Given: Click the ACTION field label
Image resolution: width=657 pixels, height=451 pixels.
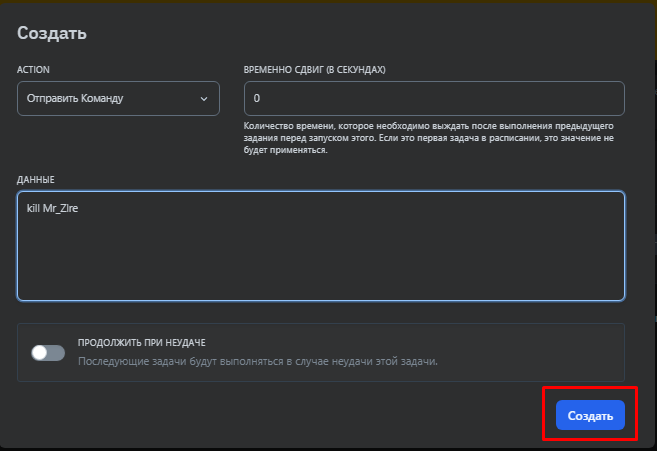Looking at the screenshot, I should [x=33, y=69].
